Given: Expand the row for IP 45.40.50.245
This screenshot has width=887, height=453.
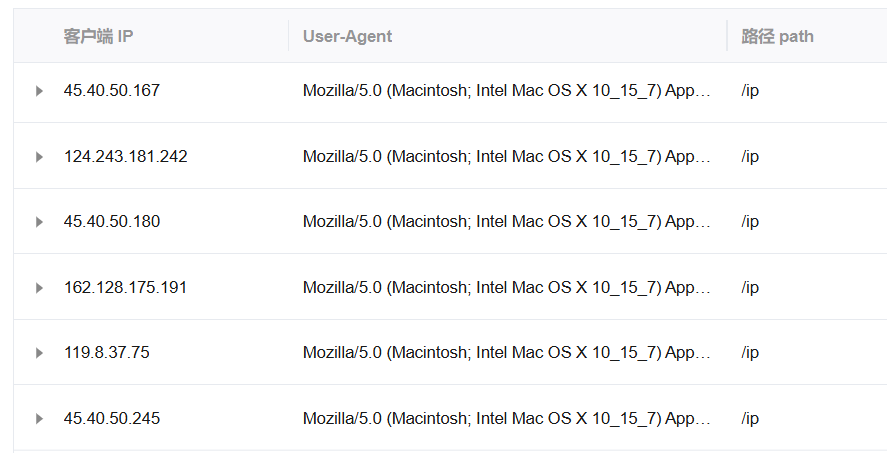Looking at the screenshot, I should [39, 419].
